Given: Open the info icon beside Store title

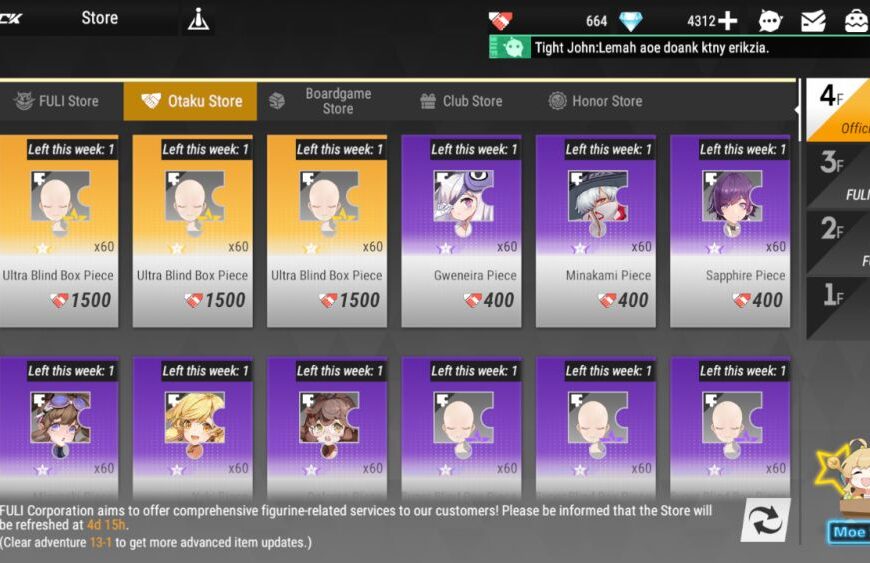Looking at the screenshot, I should click(x=198, y=20).
